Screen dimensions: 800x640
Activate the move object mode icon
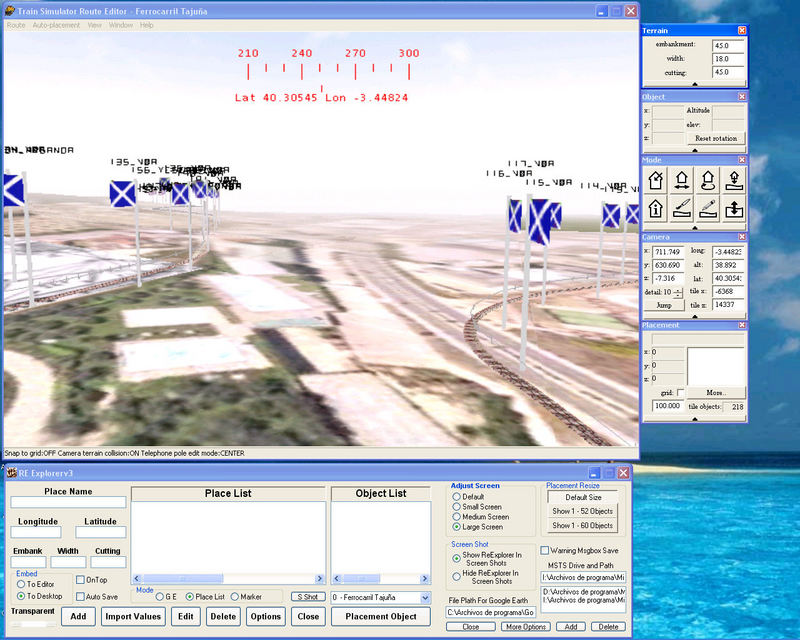tap(681, 181)
